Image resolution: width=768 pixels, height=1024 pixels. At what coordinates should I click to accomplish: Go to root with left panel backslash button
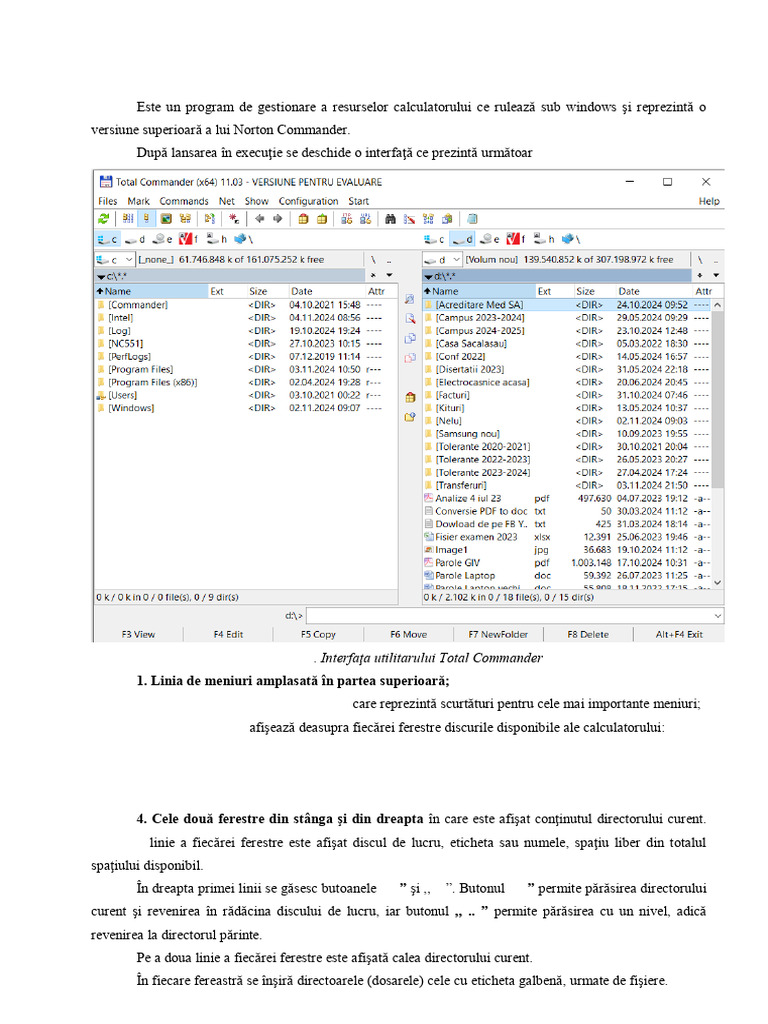(x=373, y=260)
